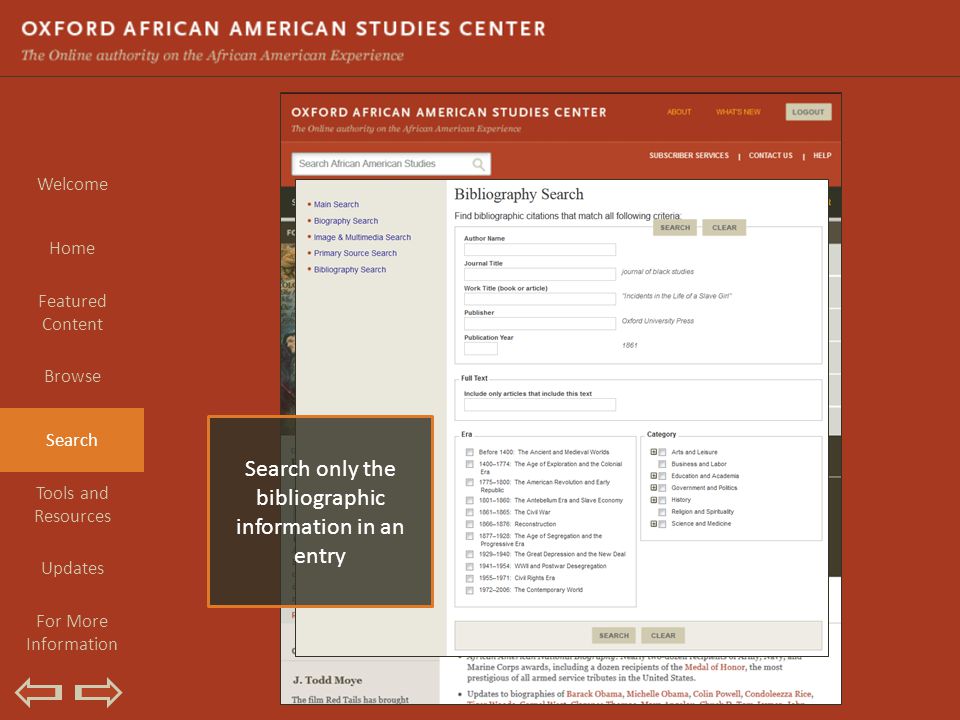Open the Barack Obama biography link
Viewport: 960px width, 720px height.
[x=593, y=694]
